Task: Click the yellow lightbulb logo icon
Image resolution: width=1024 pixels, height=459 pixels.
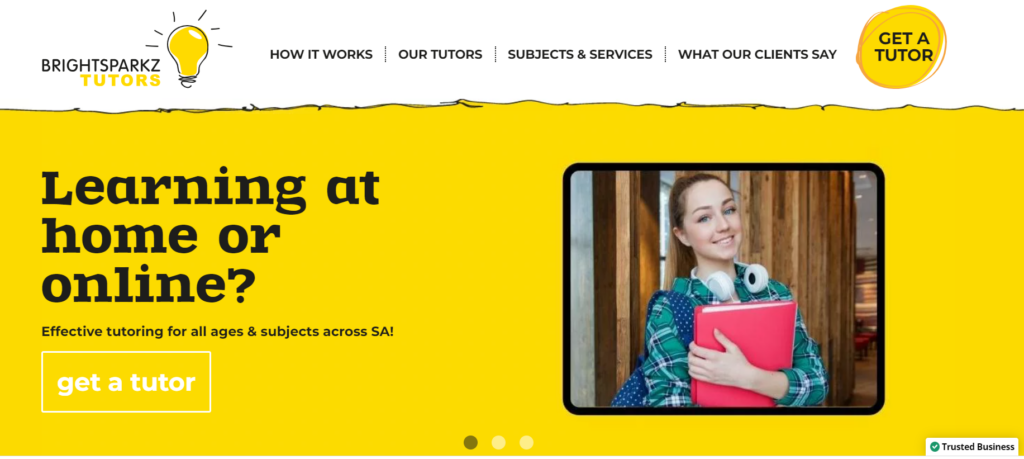Action: pos(188,52)
